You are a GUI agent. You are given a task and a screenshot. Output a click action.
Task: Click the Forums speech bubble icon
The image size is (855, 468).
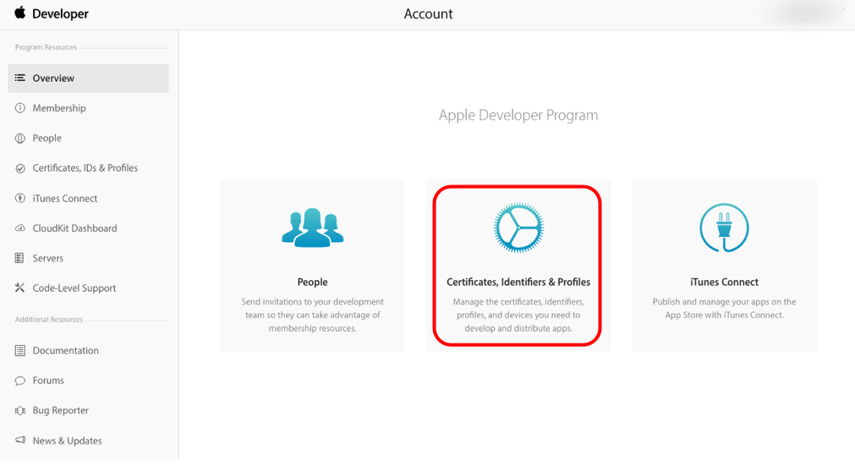point(20,380)
